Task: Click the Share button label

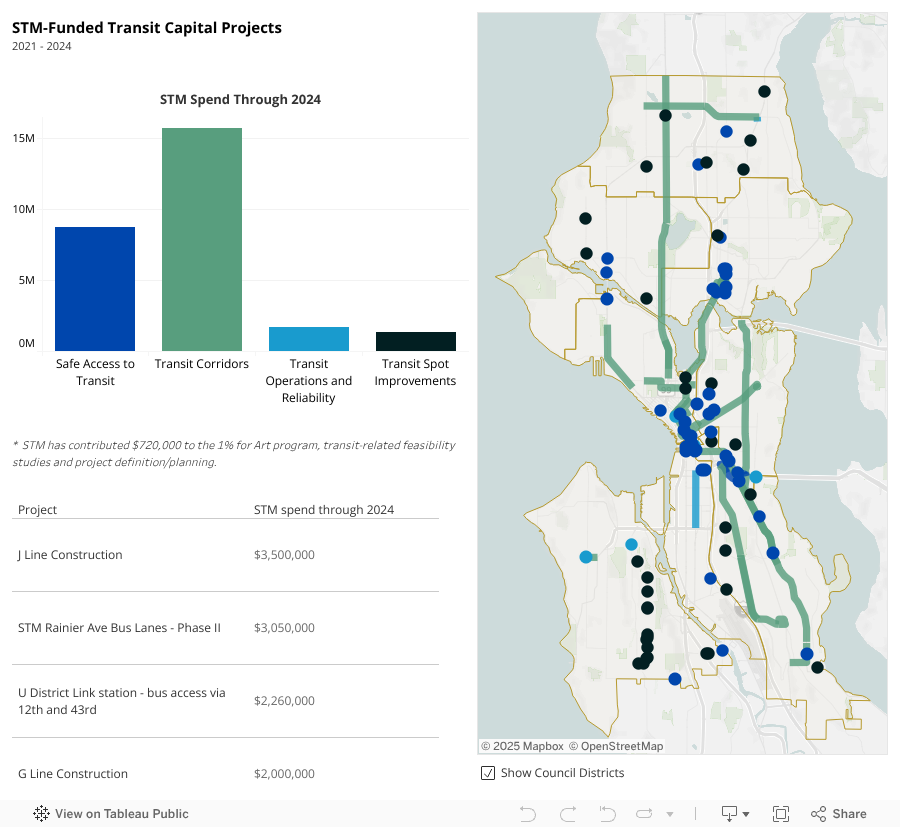Action: tap(849, 813)
